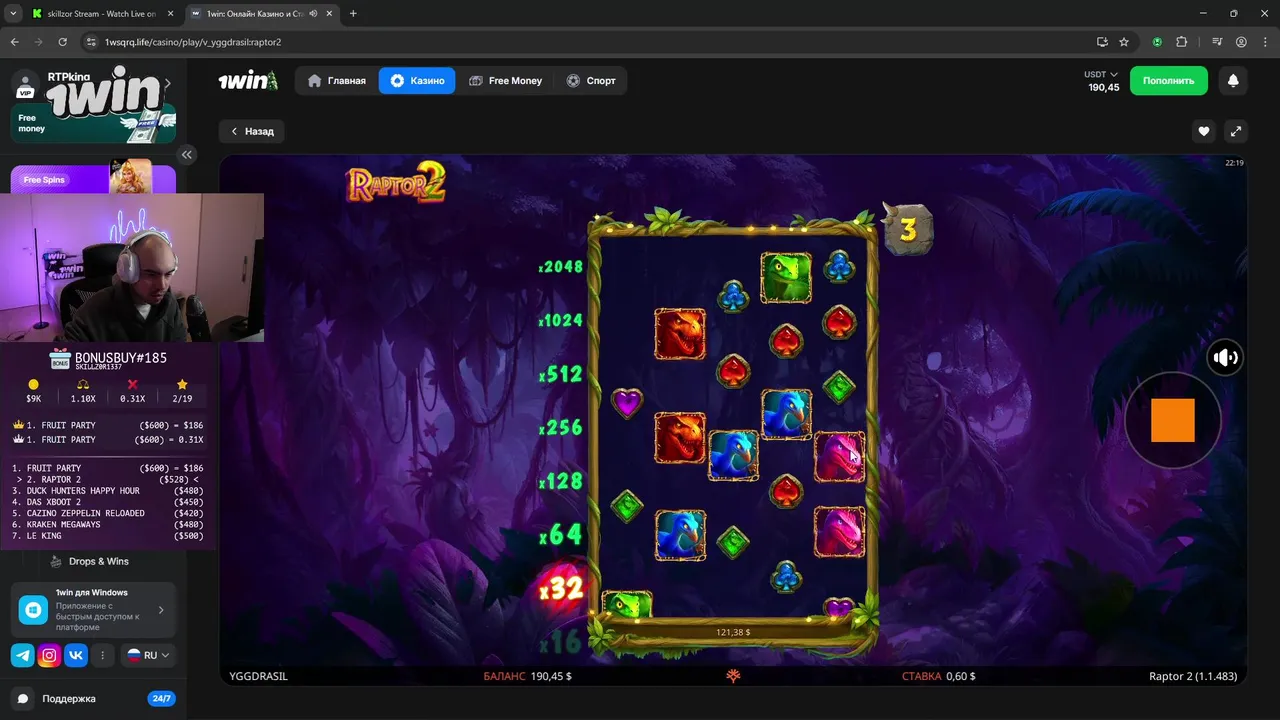The height and width of the screenshot is (720, 1280).
Task: Open the VK social icon
Action: click(76, 655)
